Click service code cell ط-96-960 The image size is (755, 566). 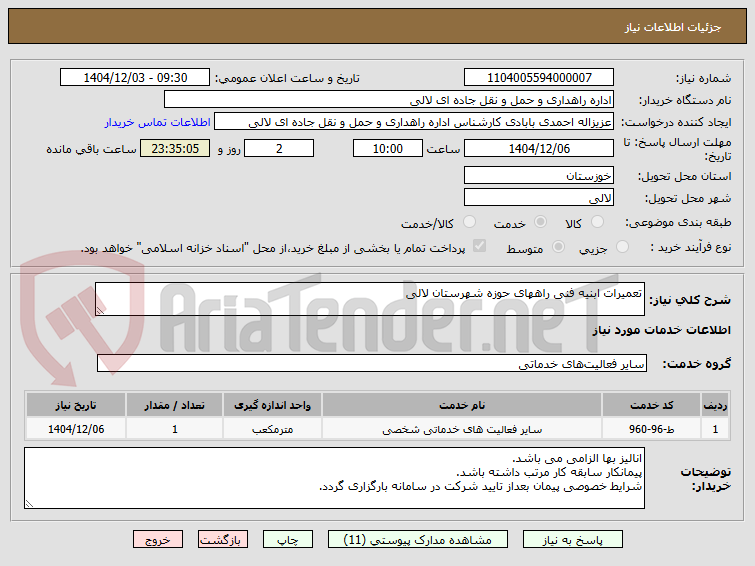(x=651, y=429)
